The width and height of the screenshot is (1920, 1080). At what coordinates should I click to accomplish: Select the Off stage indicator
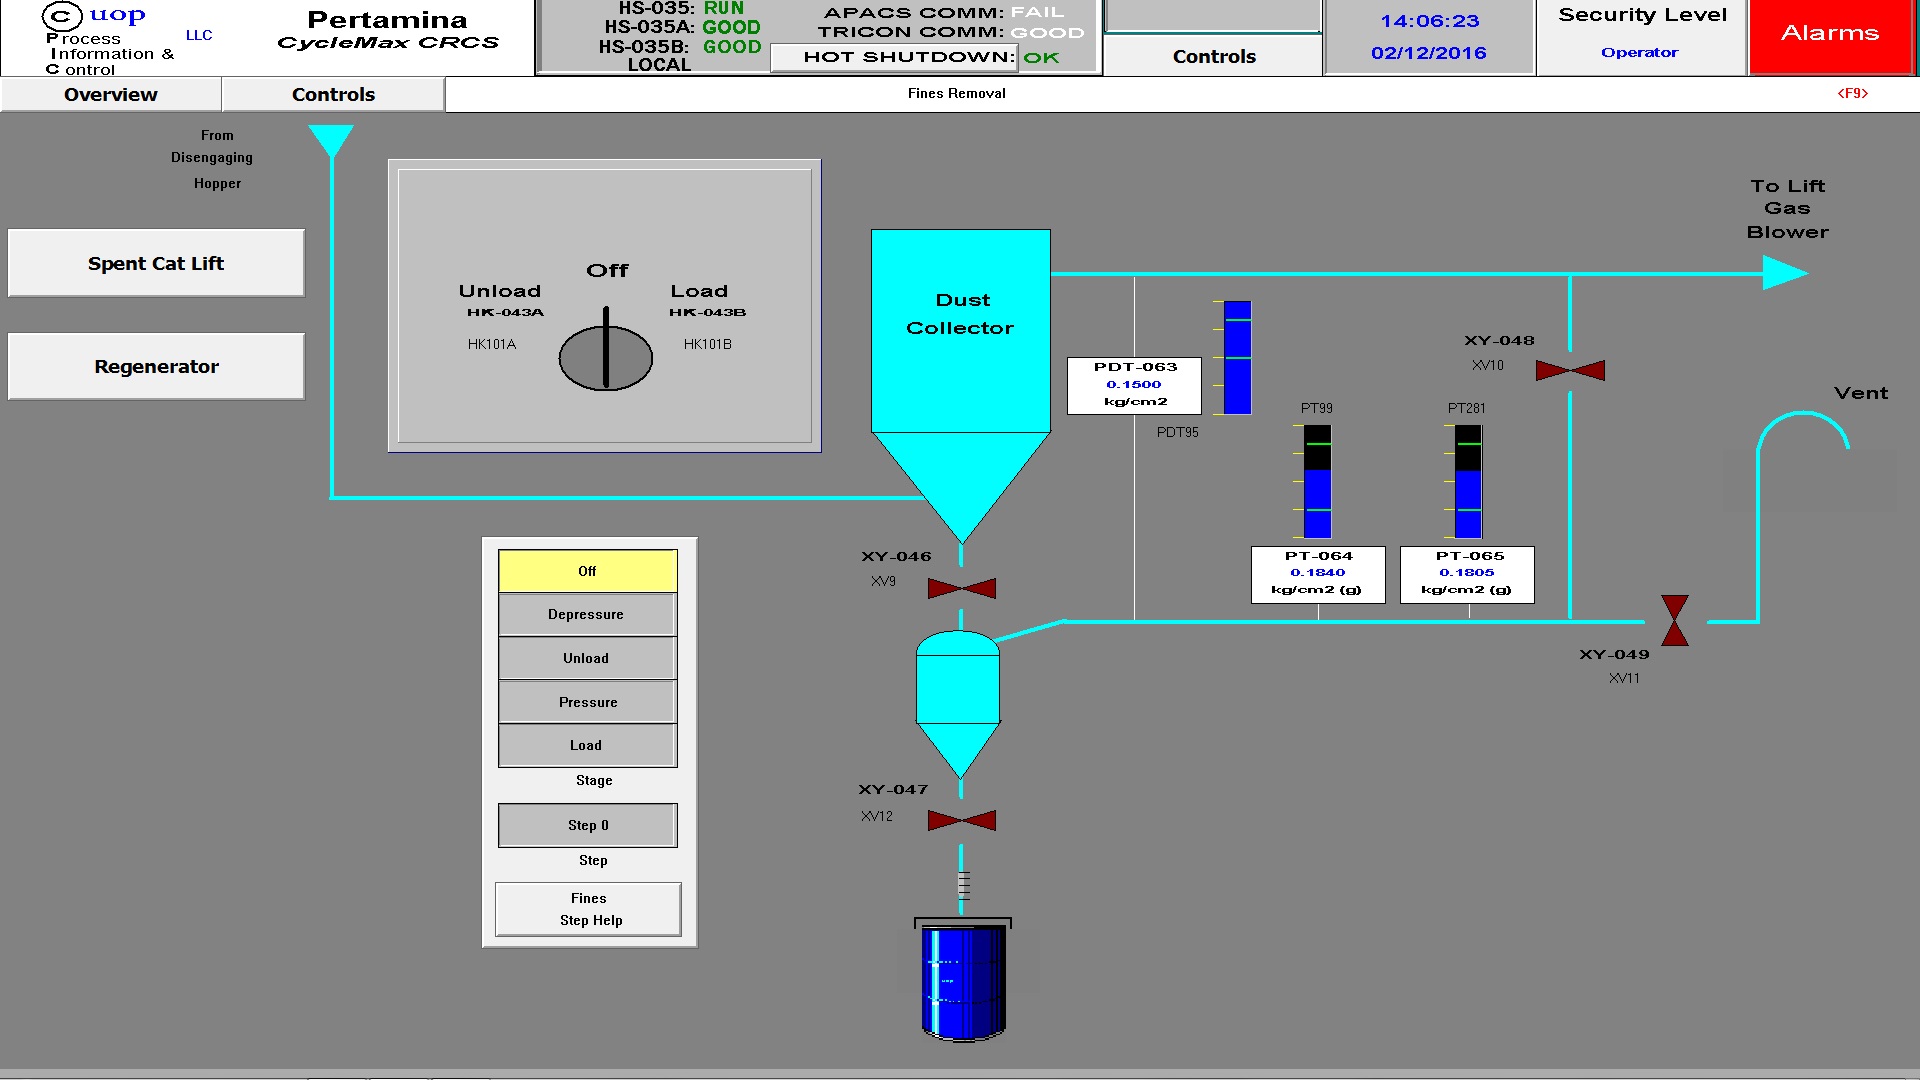tap(588, 571)
